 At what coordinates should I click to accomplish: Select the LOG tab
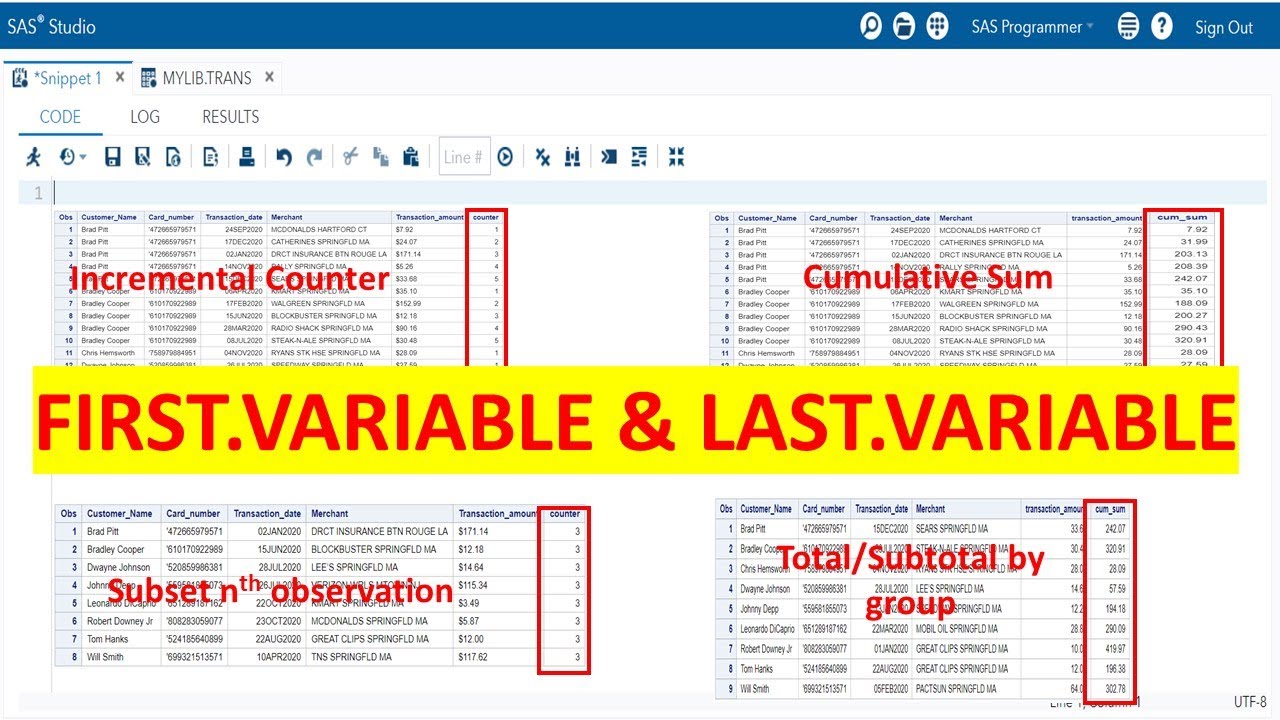click(x=145, y=117)
